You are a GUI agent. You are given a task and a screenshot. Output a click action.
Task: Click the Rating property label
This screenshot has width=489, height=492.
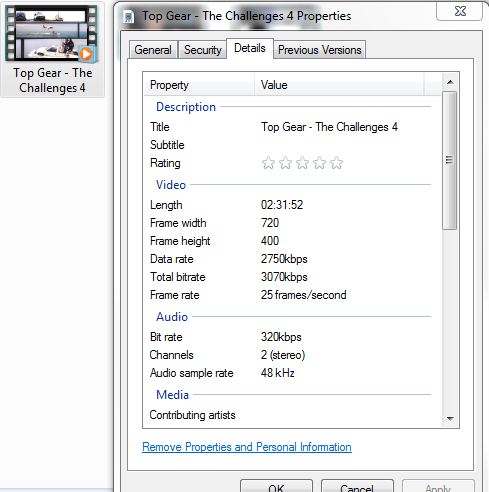pyautogui.click(x=165, y=163)
